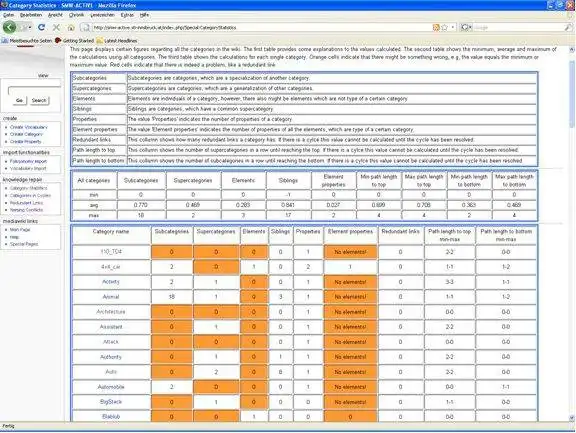Open the Automobile category link

(x=111, y=387)
